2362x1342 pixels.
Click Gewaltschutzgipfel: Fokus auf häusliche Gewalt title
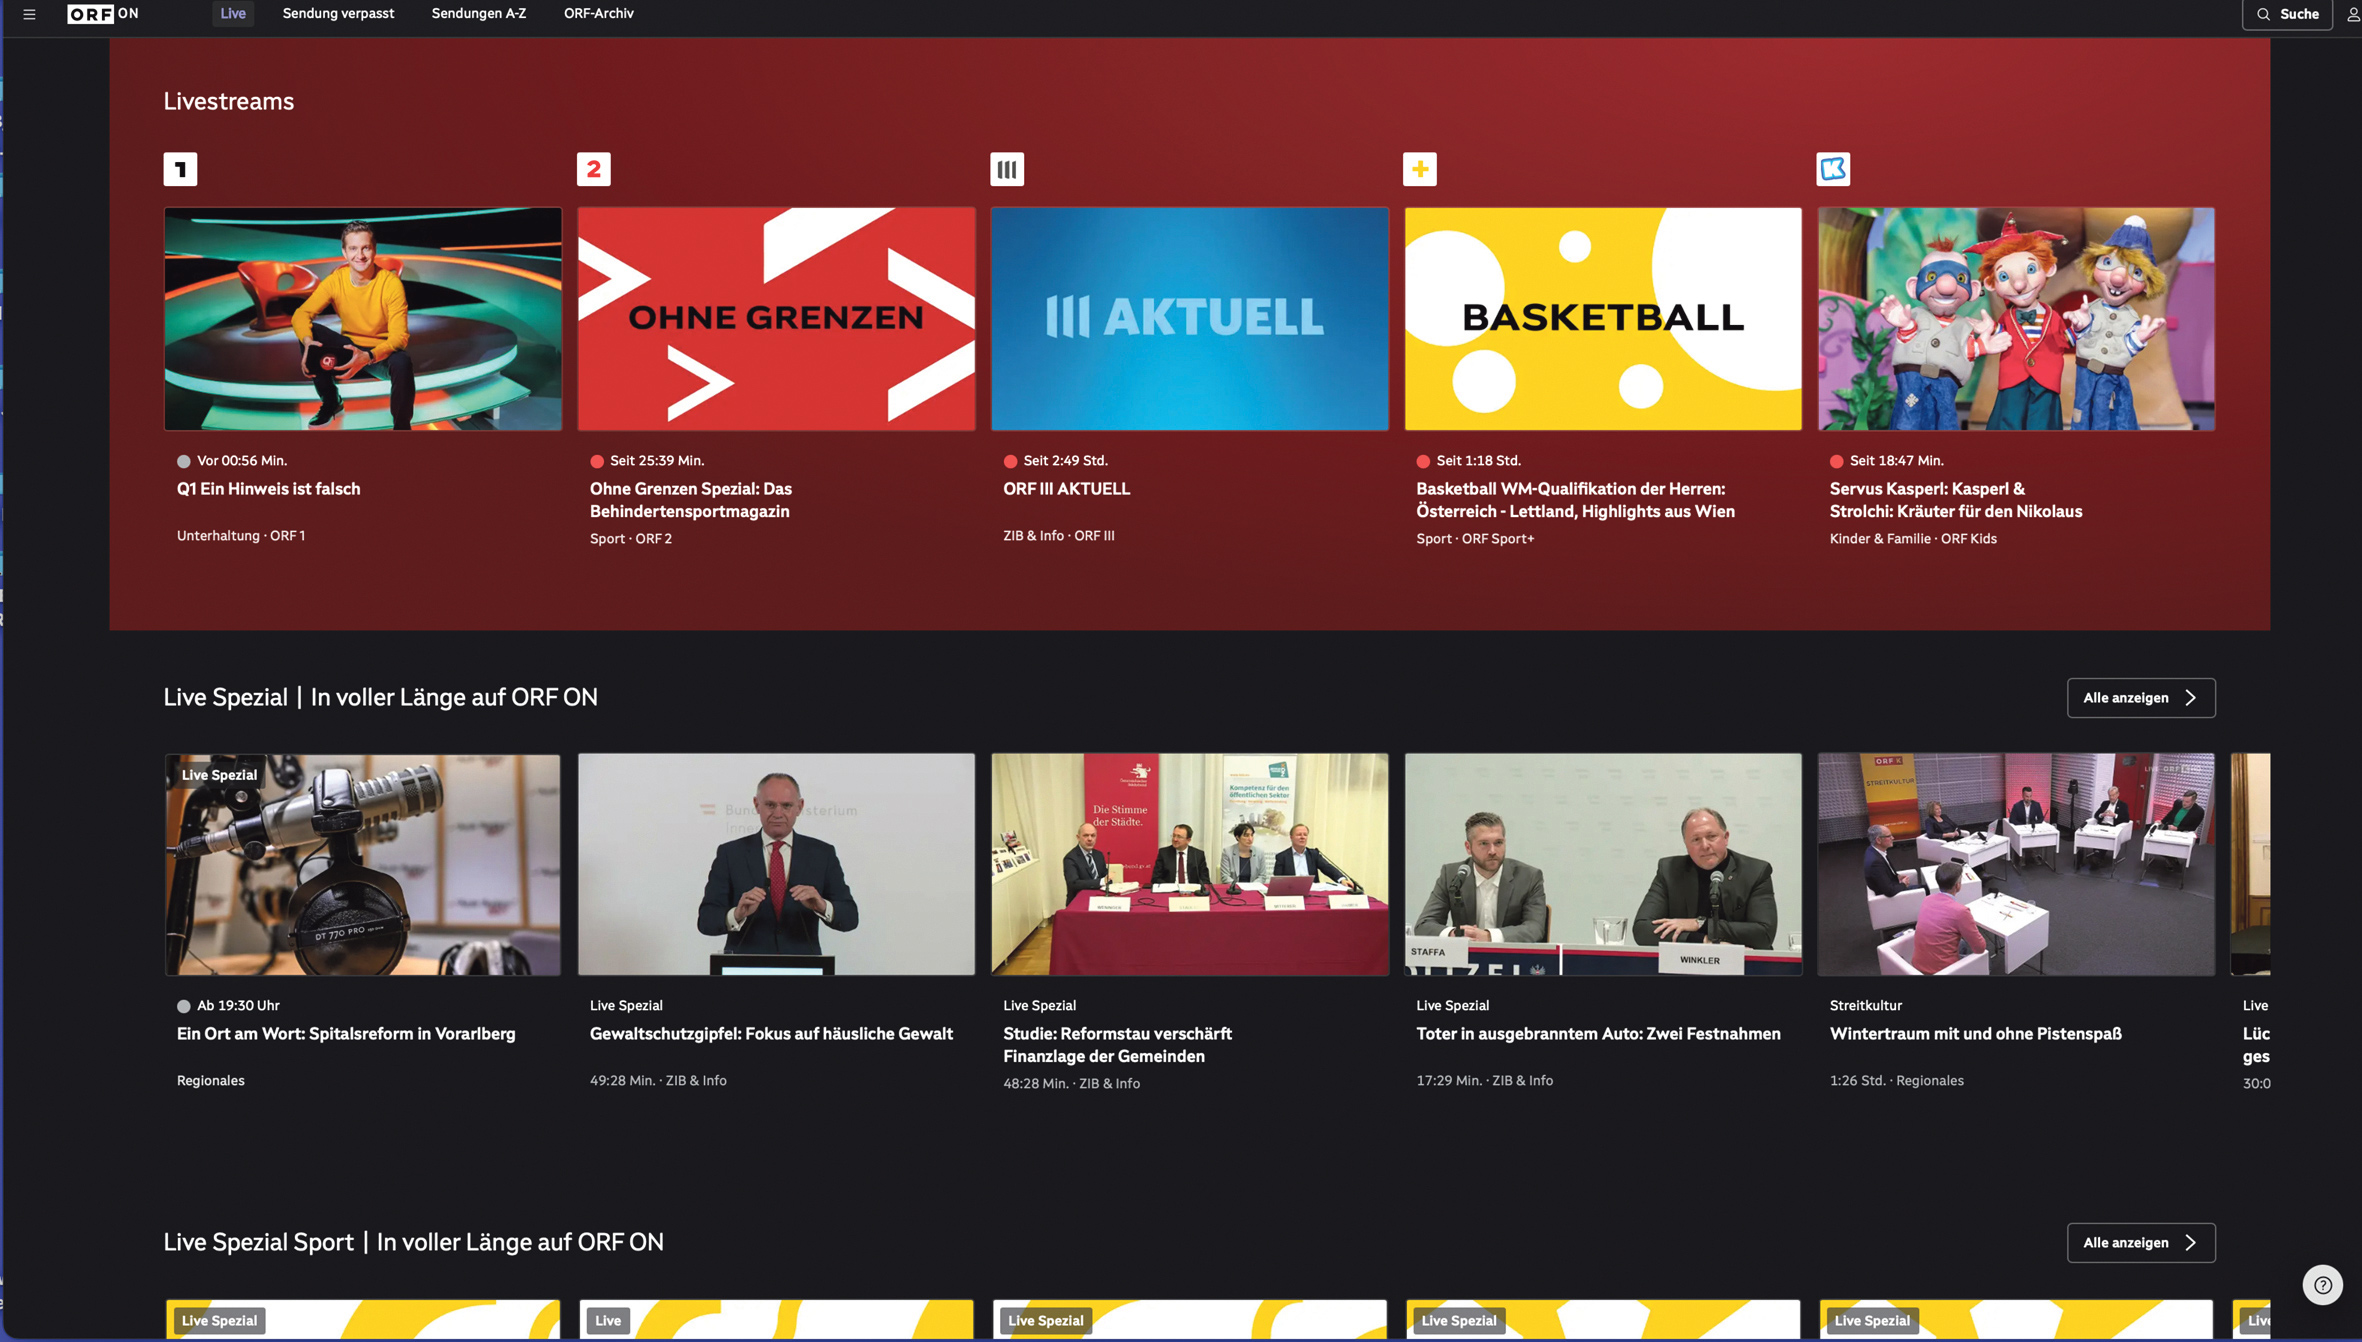click(x=771, y=1034)
